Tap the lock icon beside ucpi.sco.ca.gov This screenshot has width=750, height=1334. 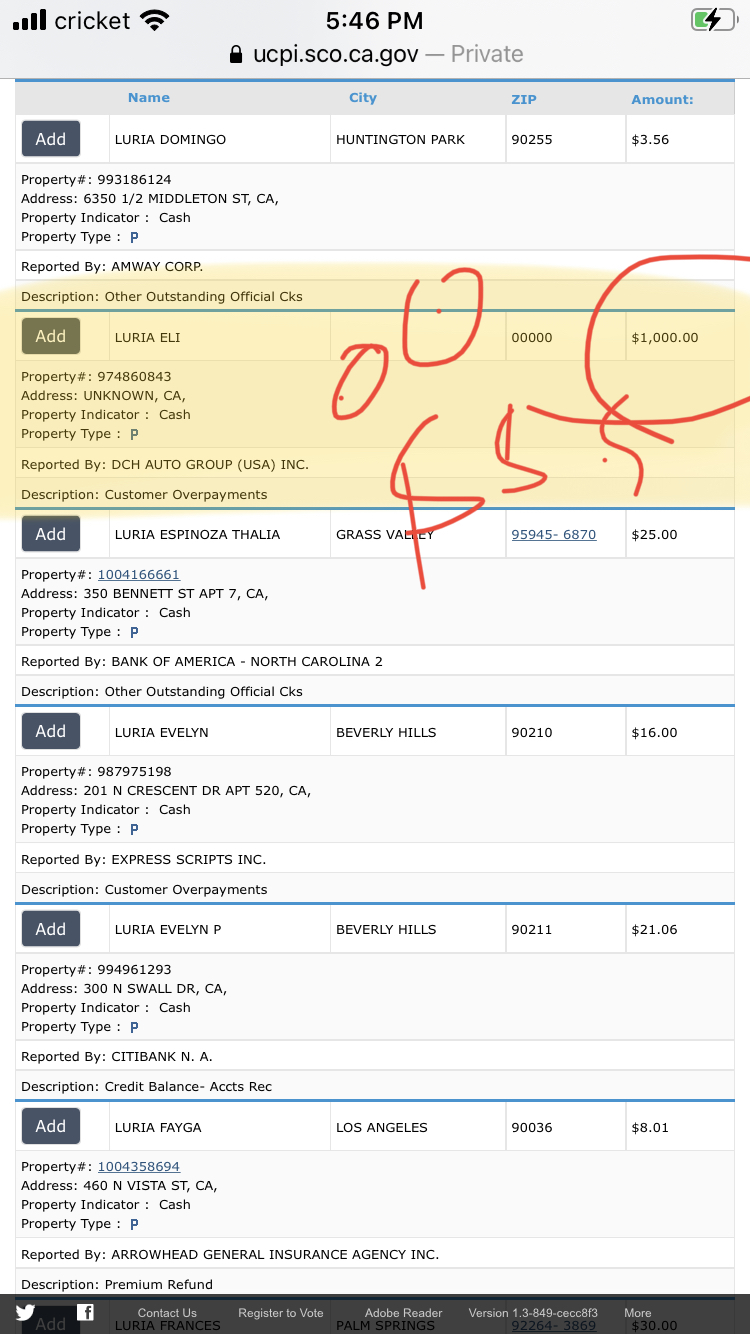tap(236, 54)
